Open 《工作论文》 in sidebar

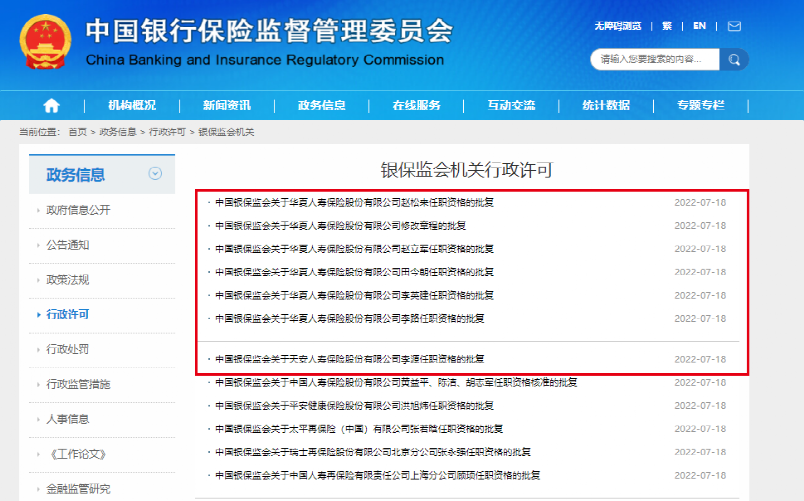click(x=78, y=454)
